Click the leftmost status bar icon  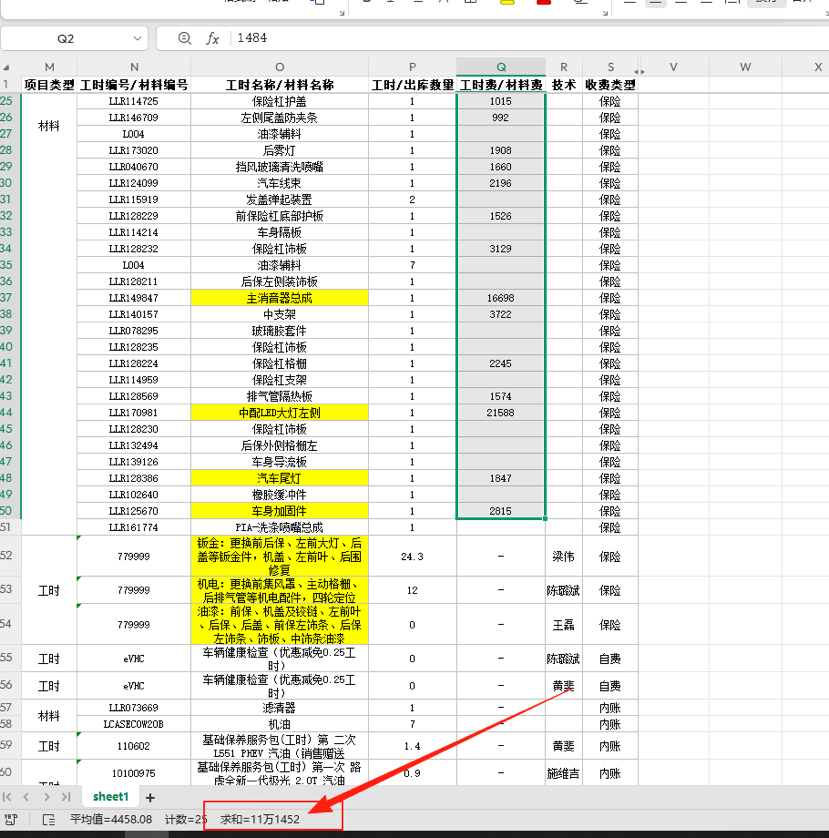(12, 819)
